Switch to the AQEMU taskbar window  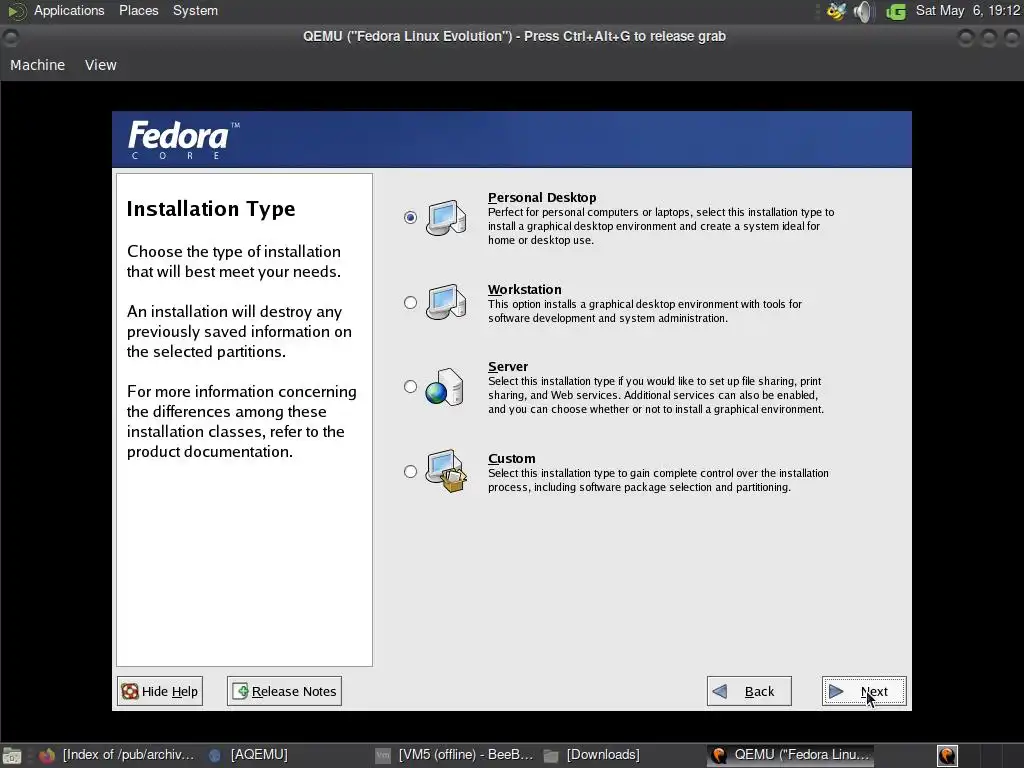tap(248, 754)
